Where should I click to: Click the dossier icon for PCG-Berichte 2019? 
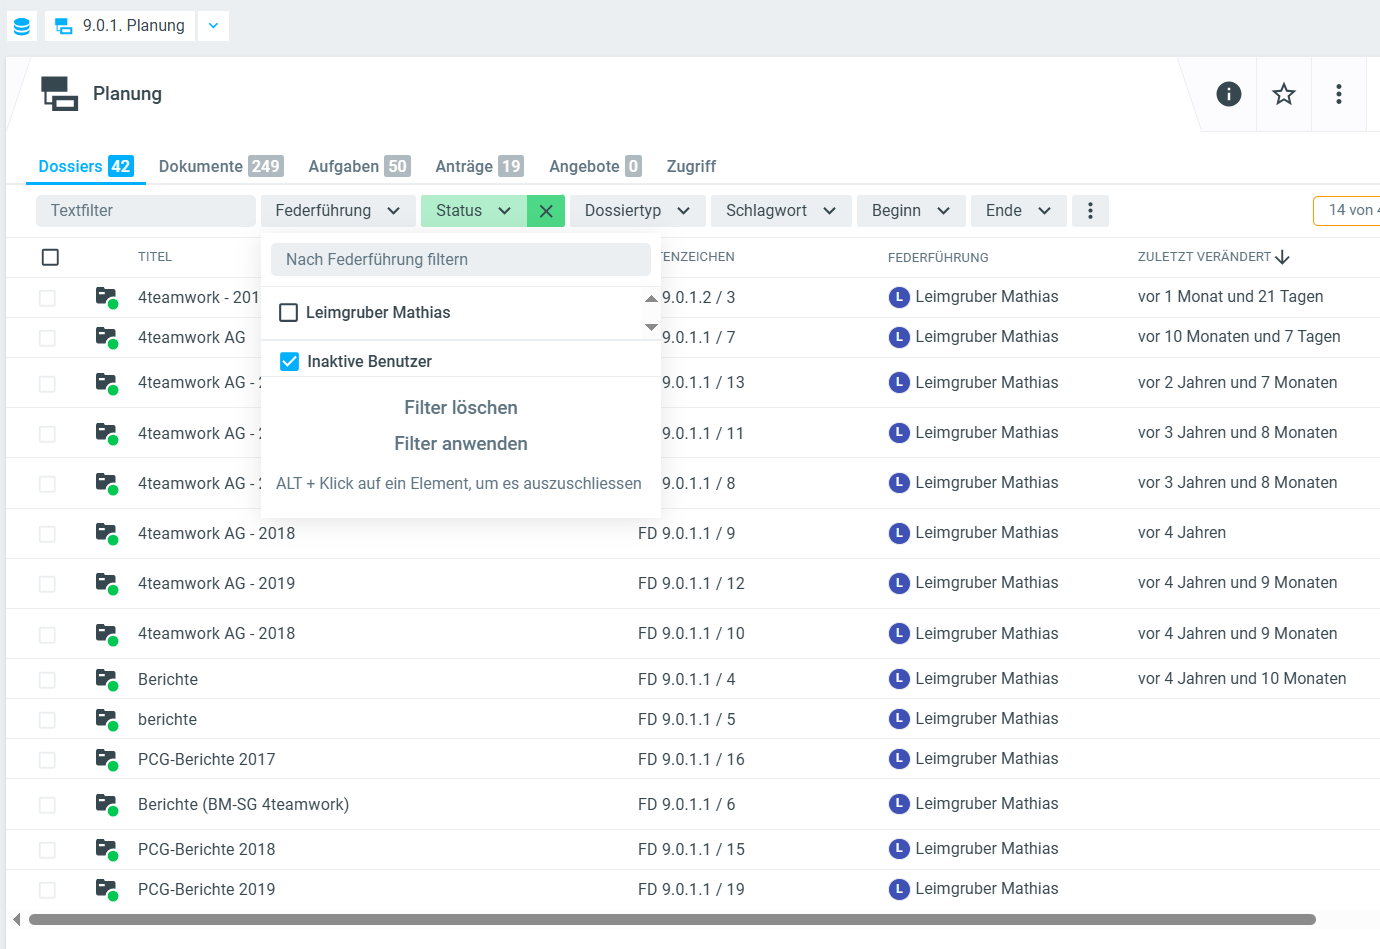pos(106,889)
